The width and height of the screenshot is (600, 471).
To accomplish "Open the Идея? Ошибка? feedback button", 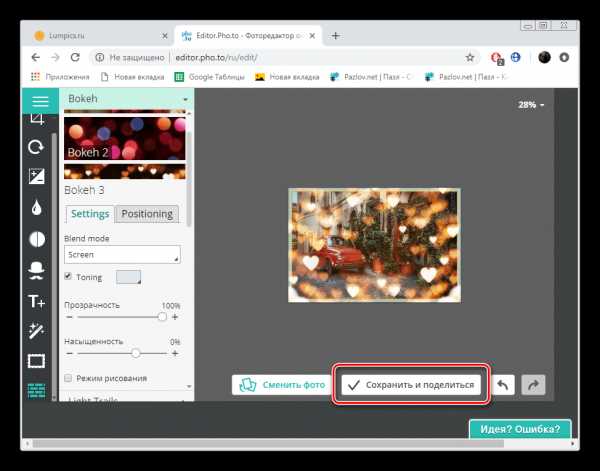I will [x=520, y=429].
